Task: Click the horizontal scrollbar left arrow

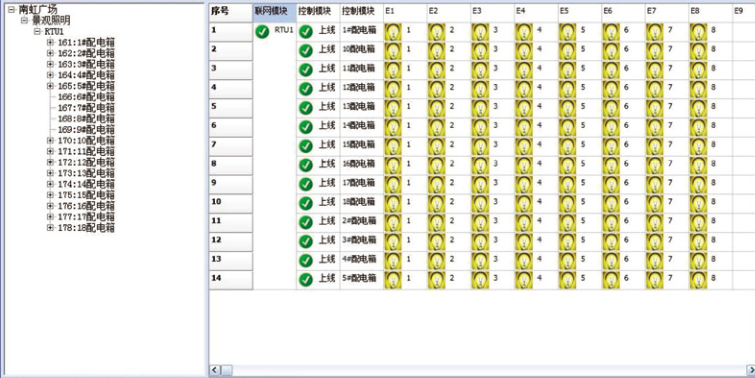Action: point(215,370)
